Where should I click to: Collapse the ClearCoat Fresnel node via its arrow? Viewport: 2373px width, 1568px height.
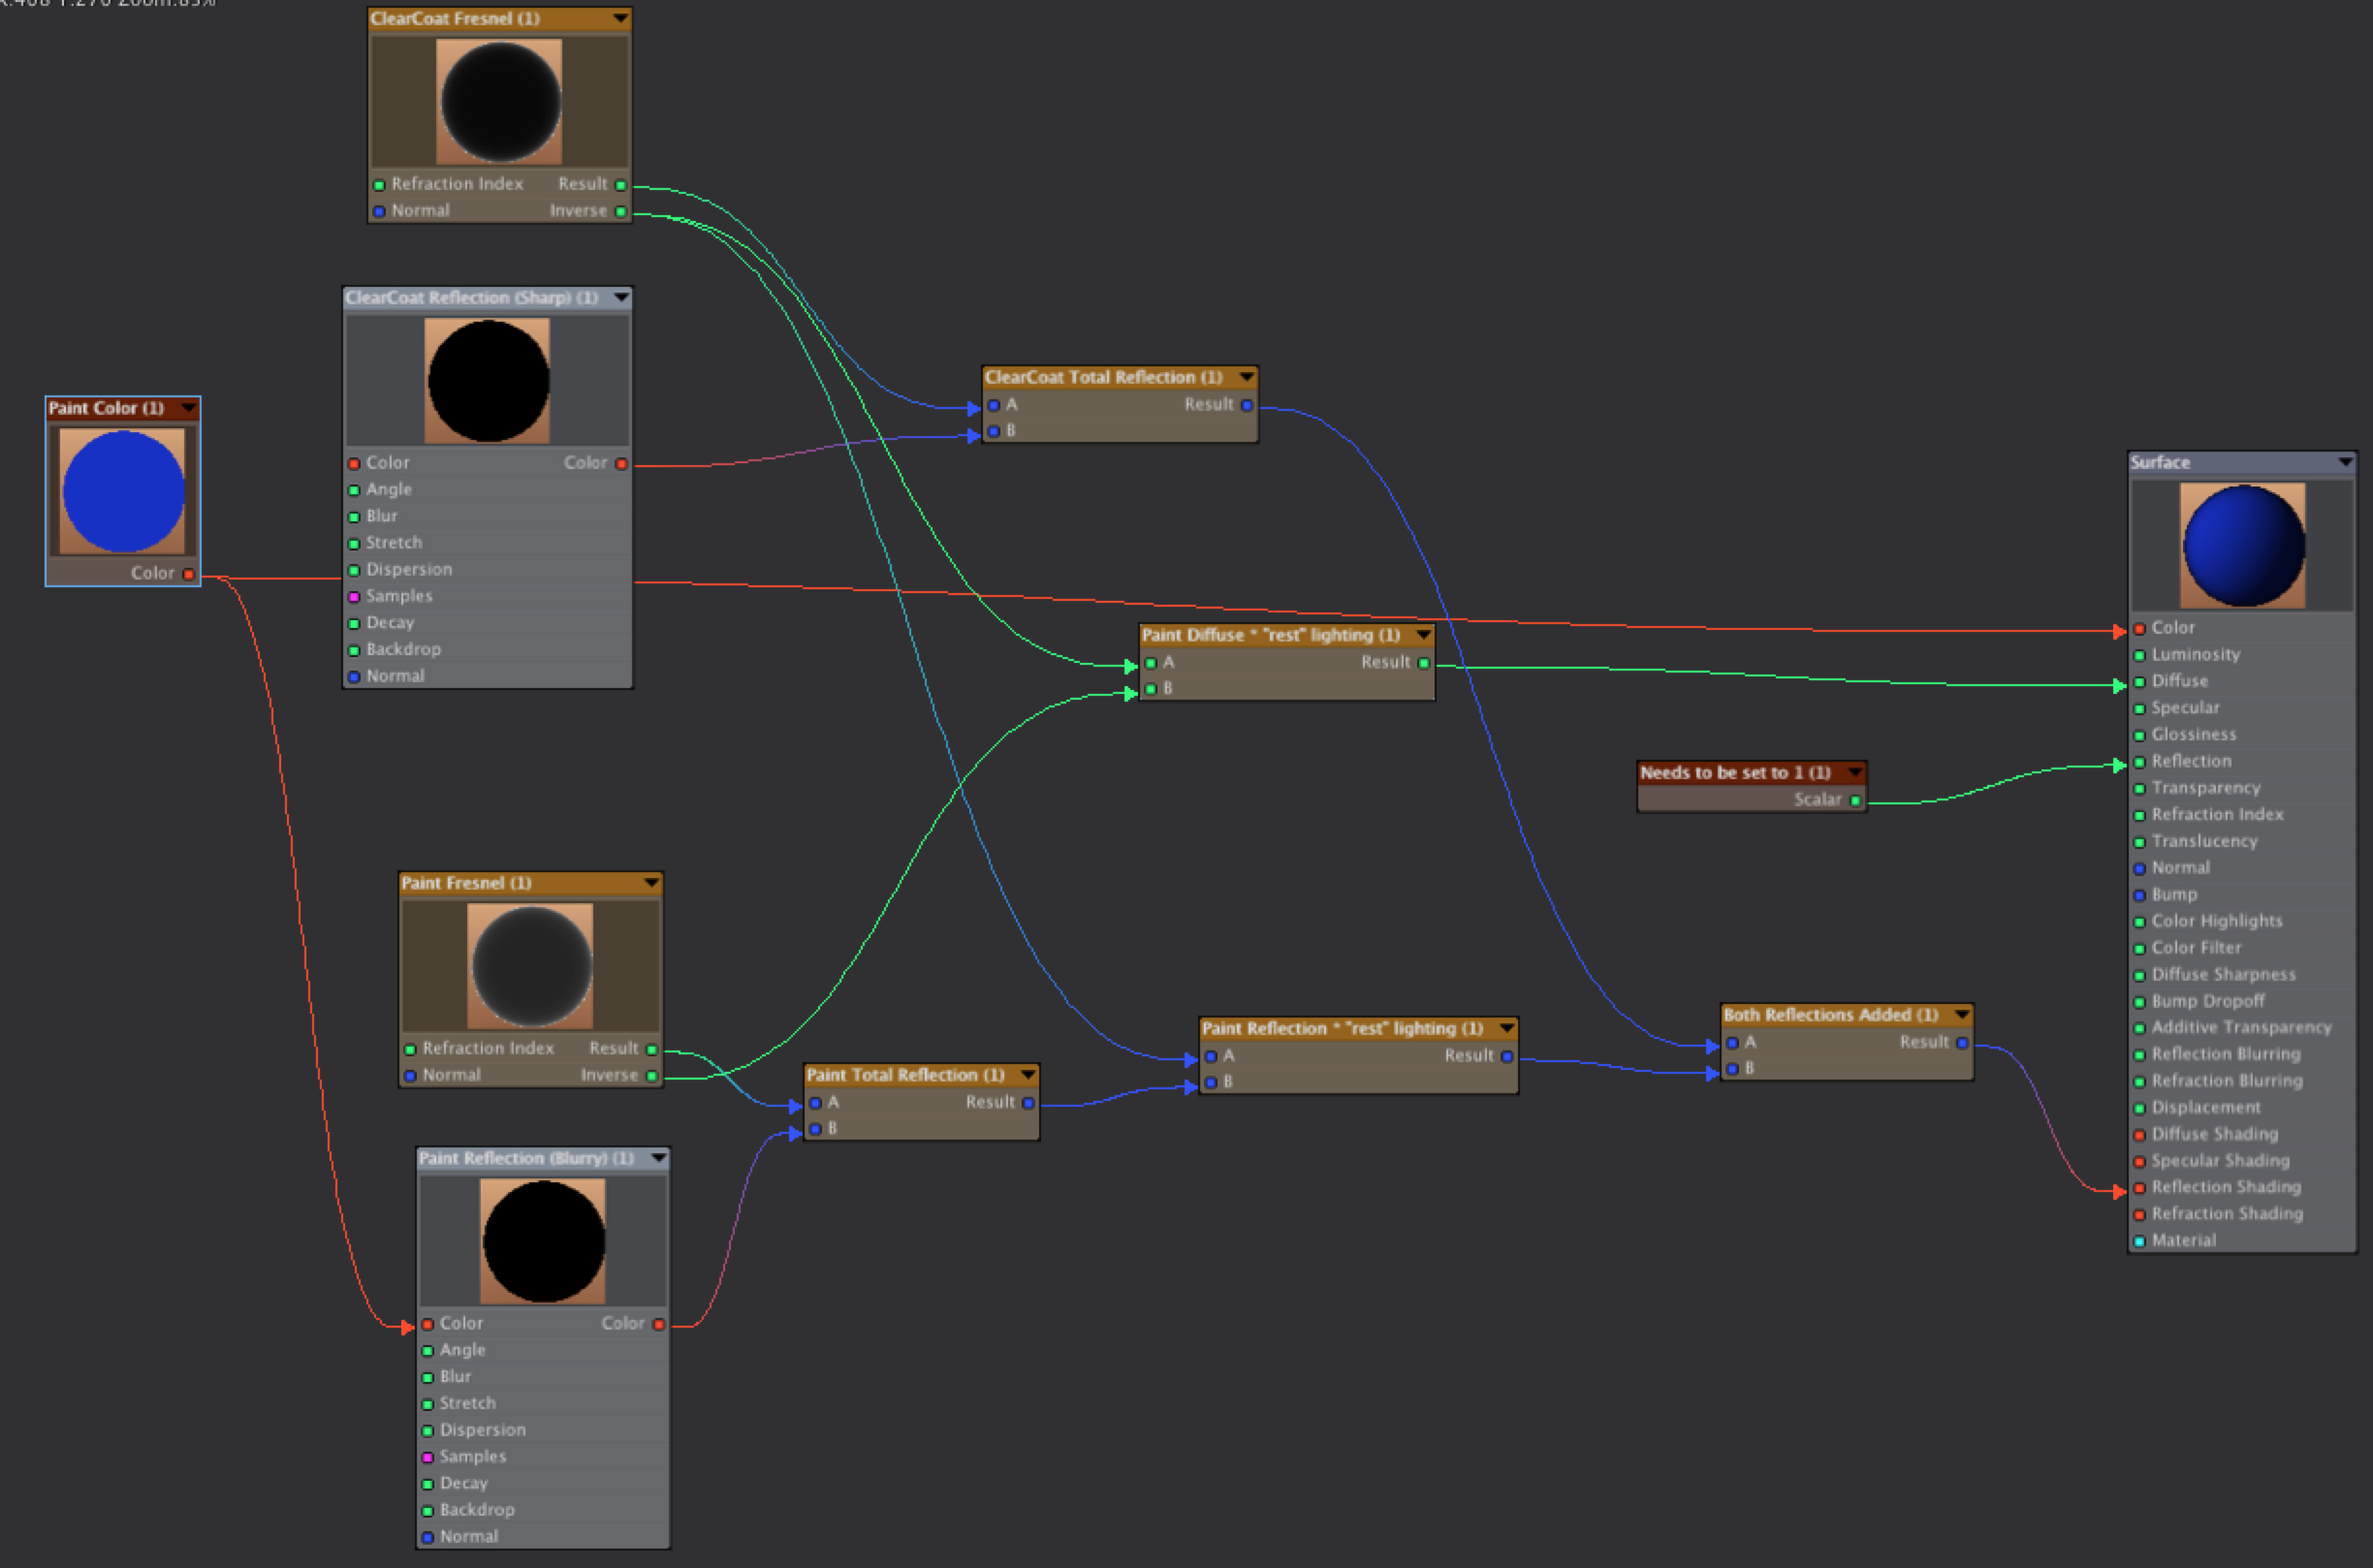coord(620,18)
